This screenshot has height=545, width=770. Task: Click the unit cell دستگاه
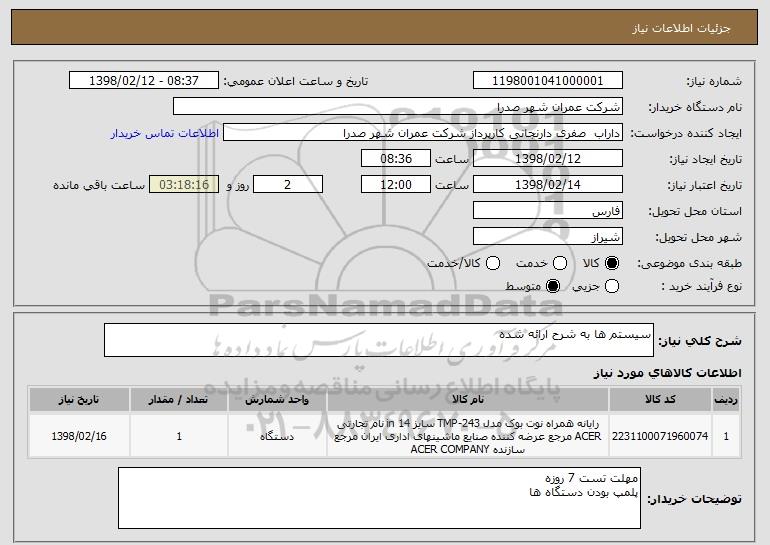277,436
